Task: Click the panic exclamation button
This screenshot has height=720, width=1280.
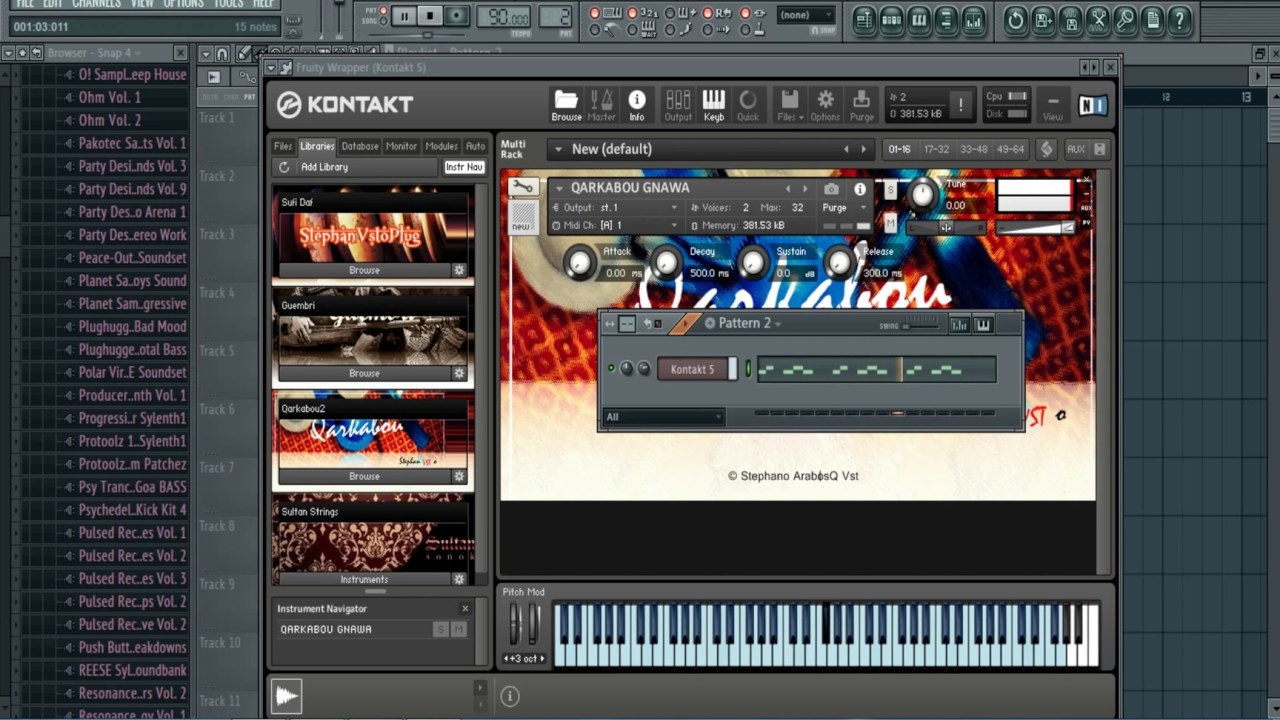Action: [x=960, y=104]
